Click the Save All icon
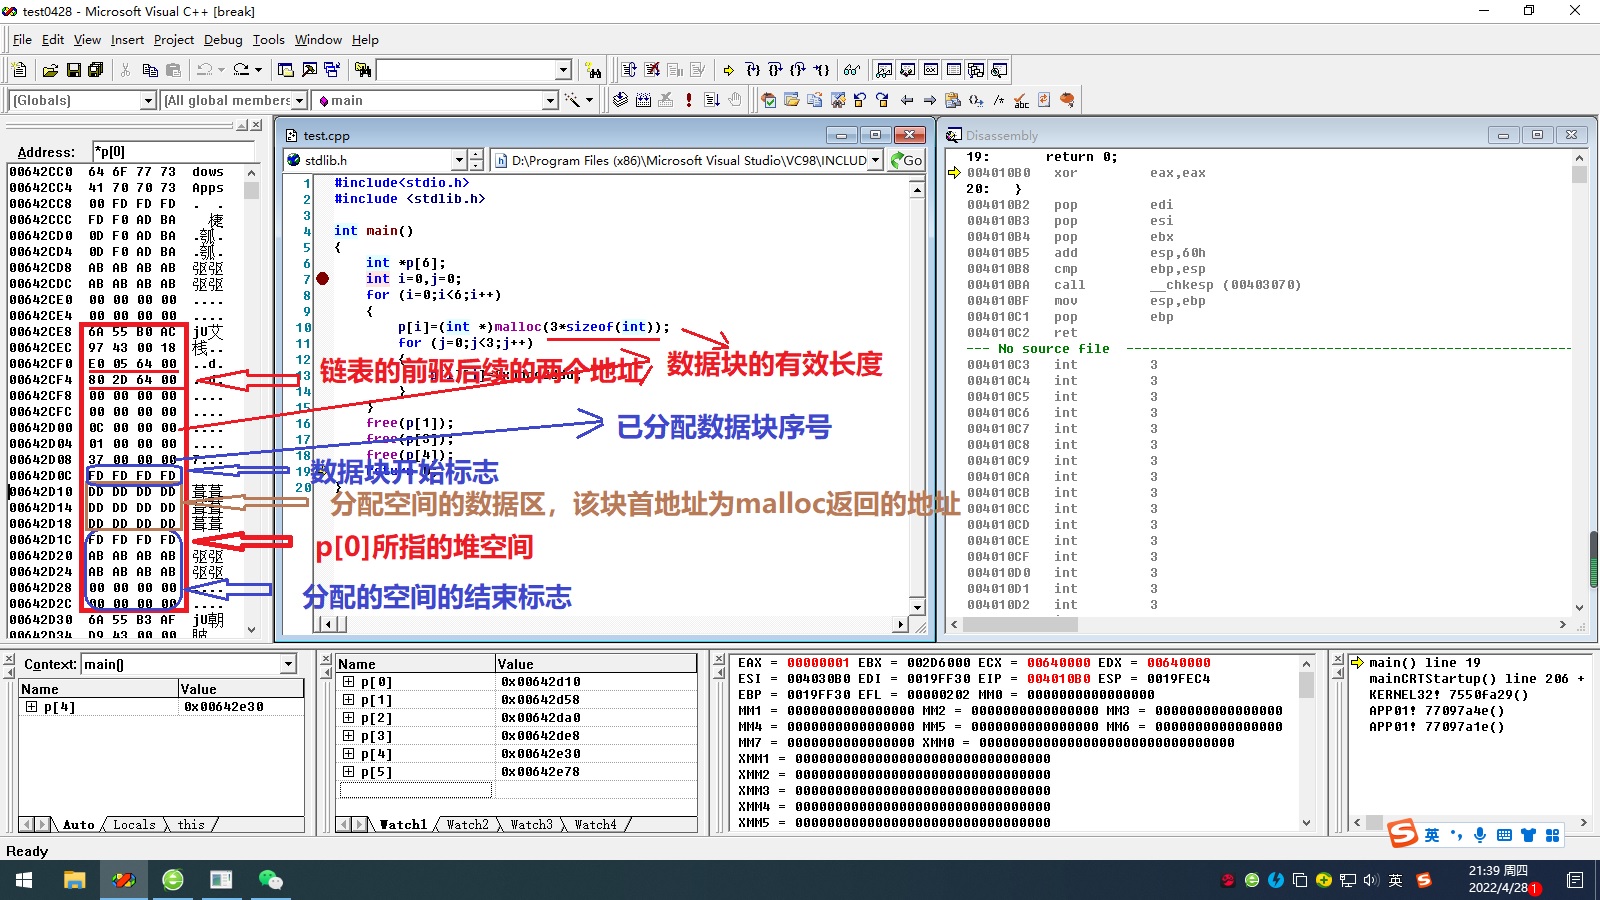Image resolution: width=1600 pixels, height=900 pixels. coord(96,70)
